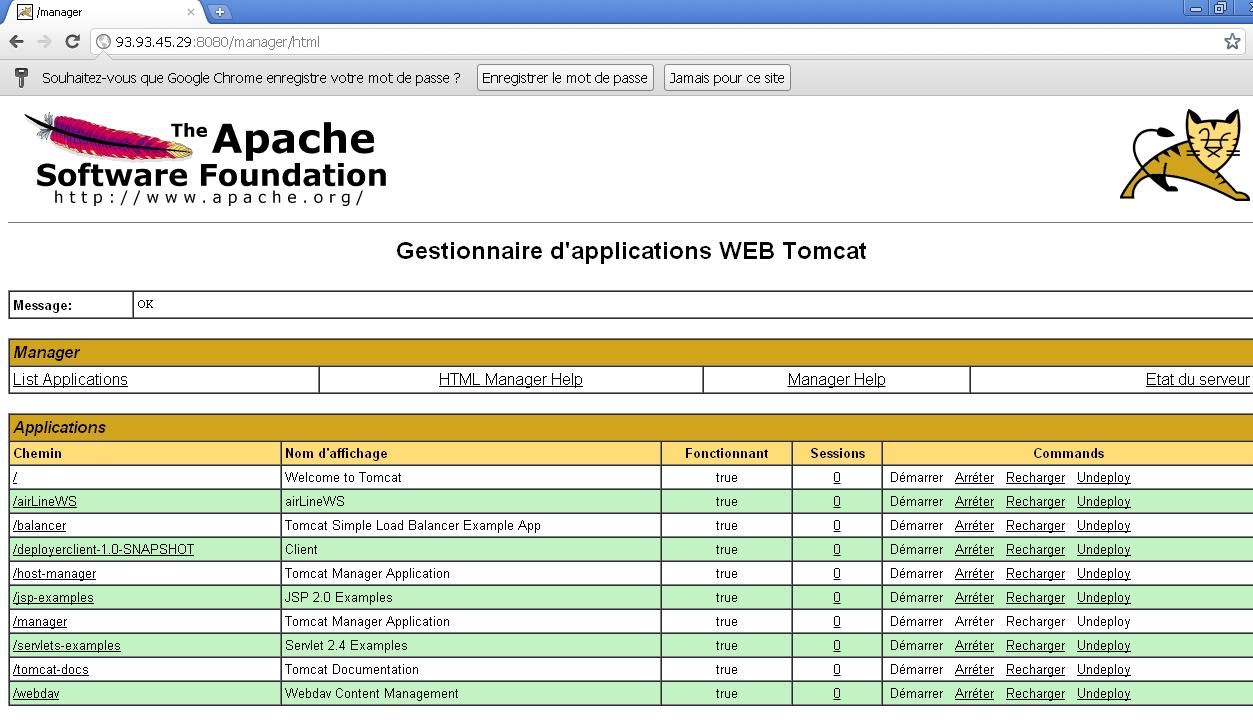Viewport: 1253px width, 720px height.
Task: Reload /servlets-examples with Recharger
Action: 1035,646
